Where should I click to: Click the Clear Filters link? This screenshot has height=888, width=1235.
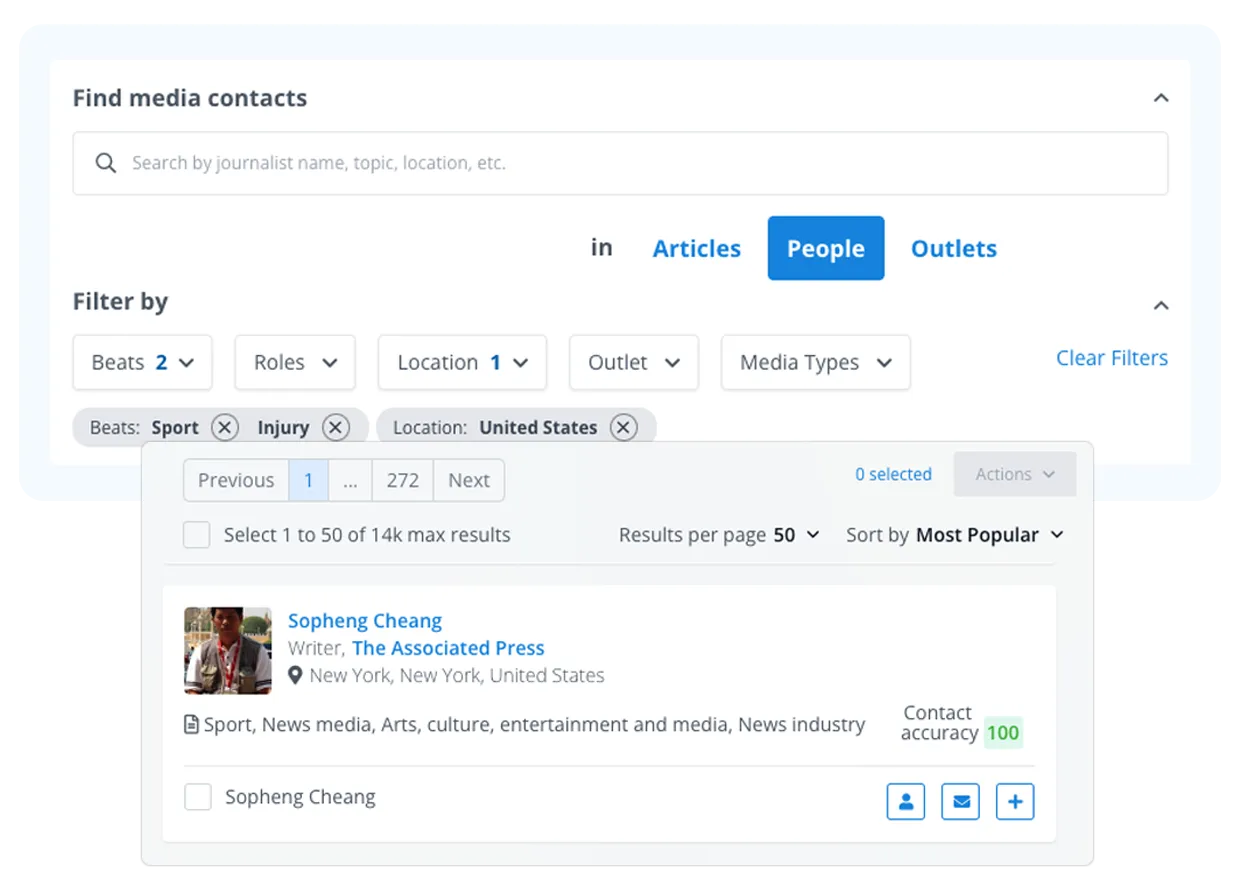tap(1111, 358)
